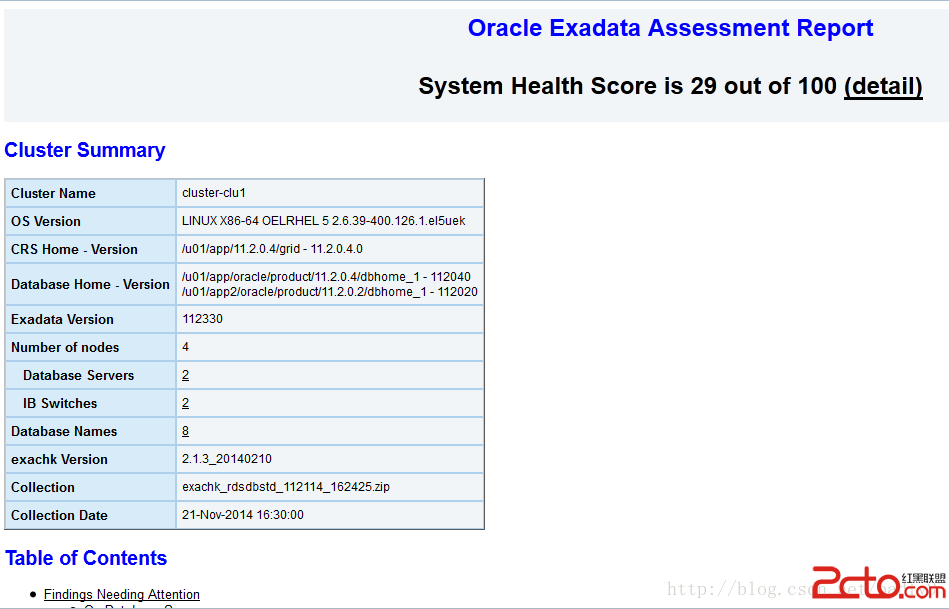
Task: Select the "CRS Home - Version" label
Action: [74, 249]
